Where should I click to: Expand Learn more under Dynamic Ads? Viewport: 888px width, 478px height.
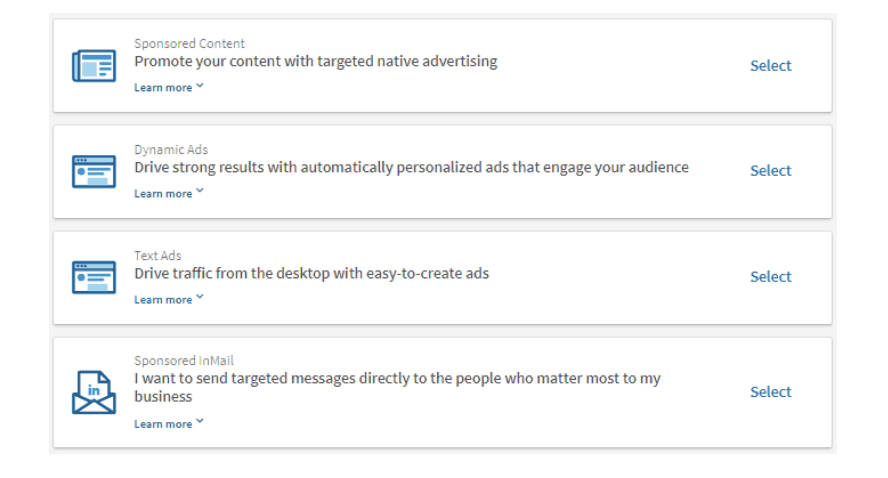pyautogui.click(x=169, y=193)
